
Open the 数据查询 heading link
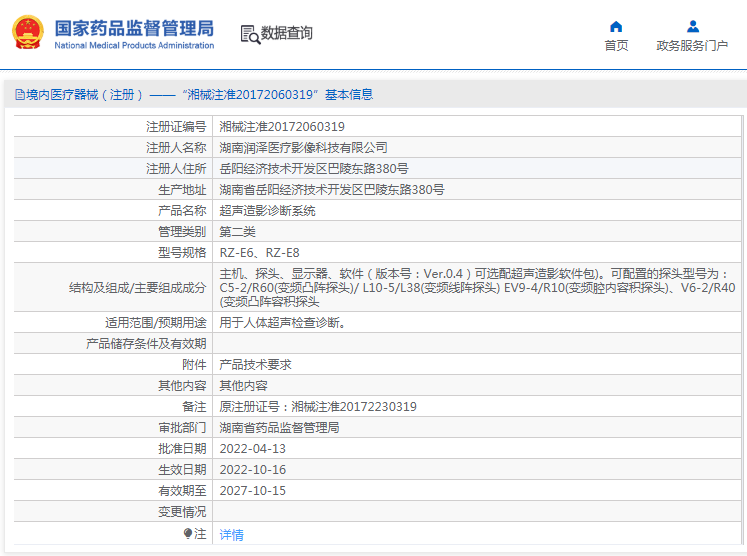click(287, 34)
